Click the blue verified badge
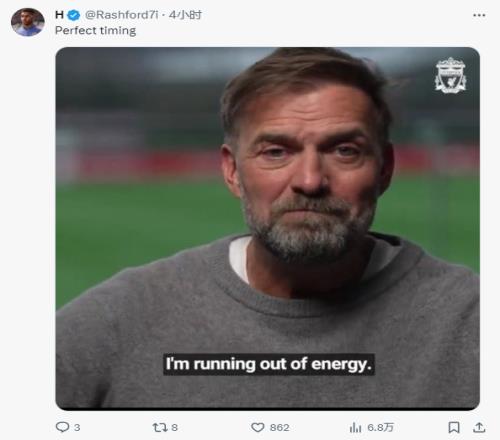The height and width of the screenshot is (440, 500). coord(74,15)
